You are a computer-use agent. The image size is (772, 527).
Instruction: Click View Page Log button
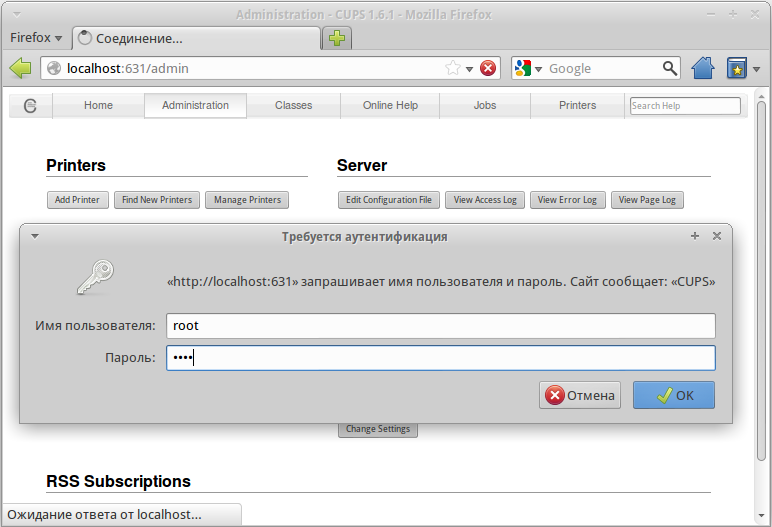point(647,200)
